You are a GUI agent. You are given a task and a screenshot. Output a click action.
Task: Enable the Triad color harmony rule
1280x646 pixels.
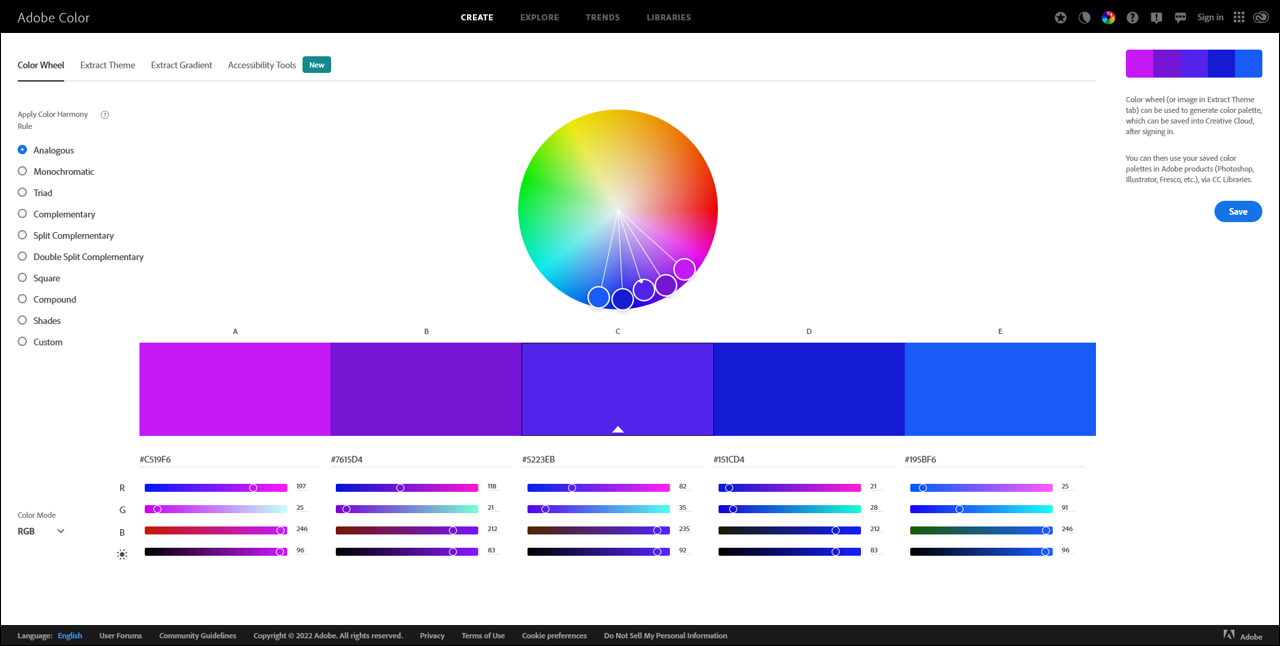click(21, 192)
